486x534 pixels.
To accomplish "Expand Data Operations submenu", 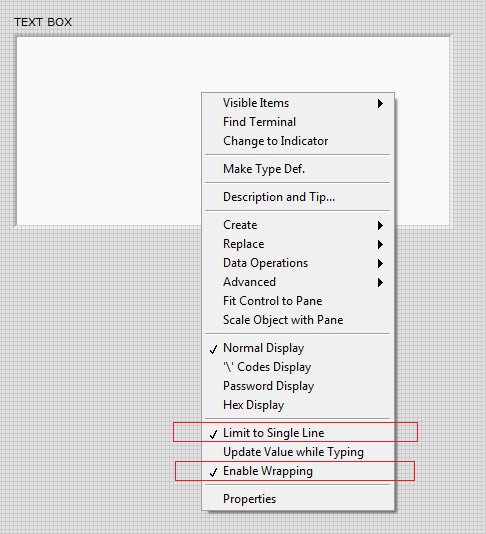I will coord(298,263).
